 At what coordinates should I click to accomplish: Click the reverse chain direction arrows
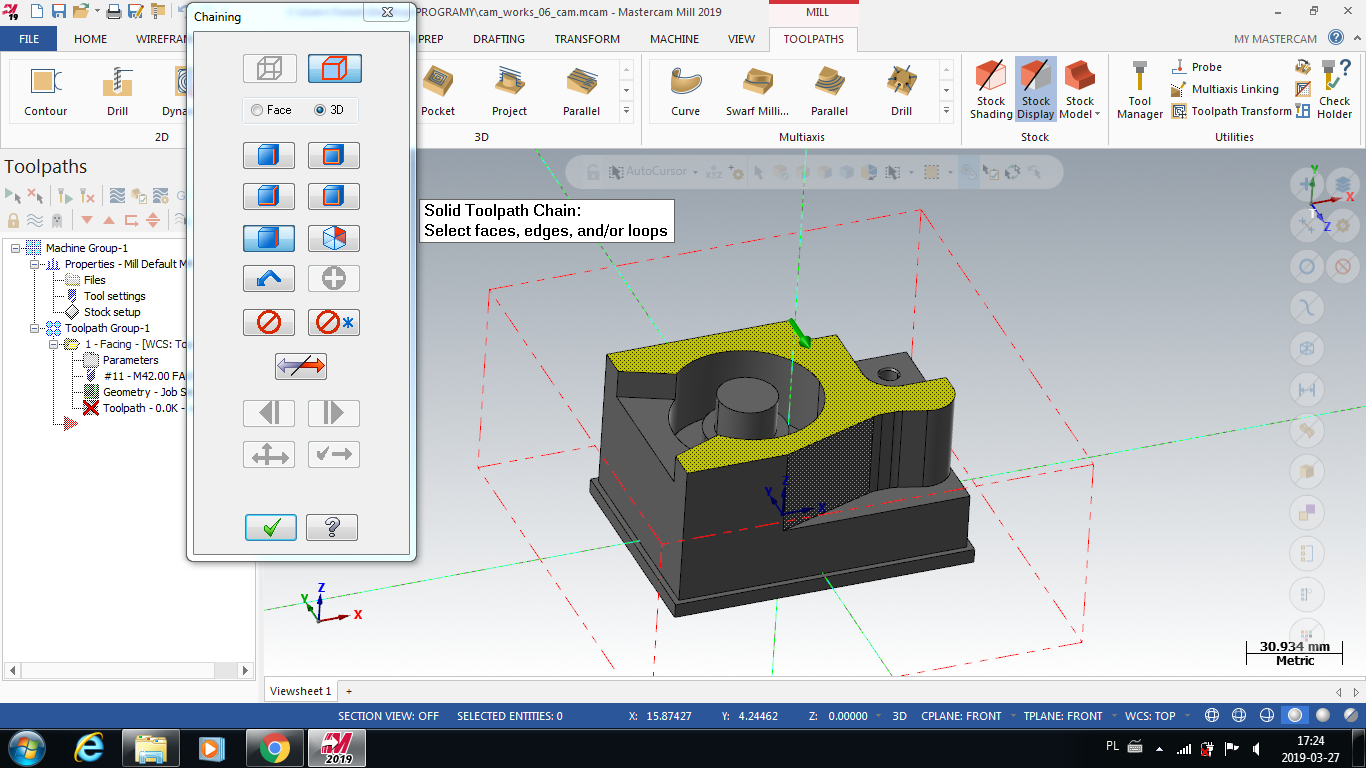[x=301, y=366]
